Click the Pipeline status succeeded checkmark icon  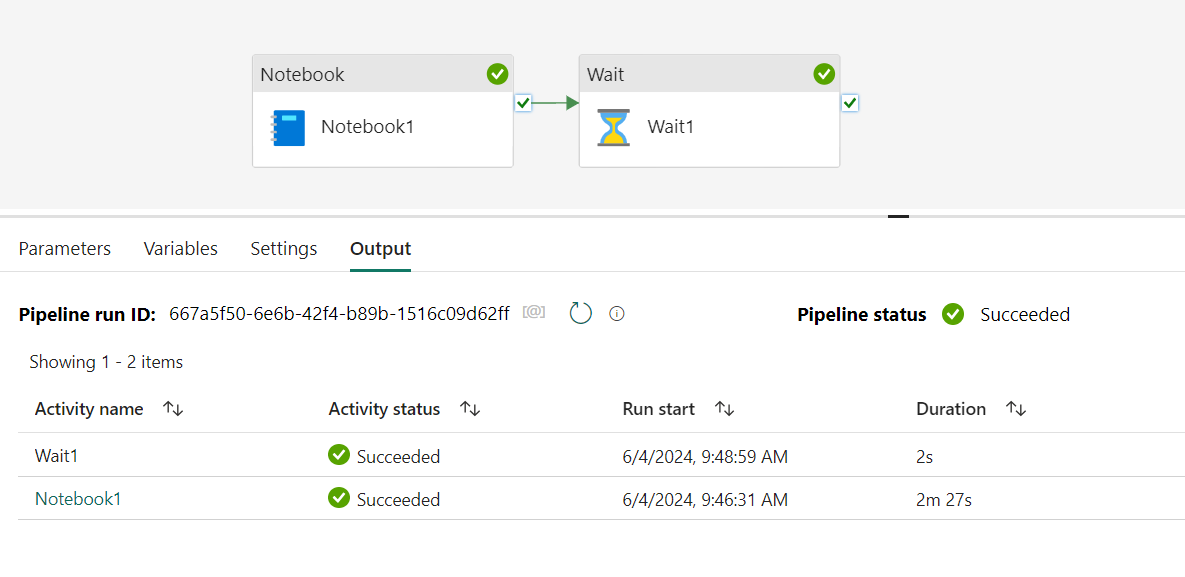tap(953, 314)
